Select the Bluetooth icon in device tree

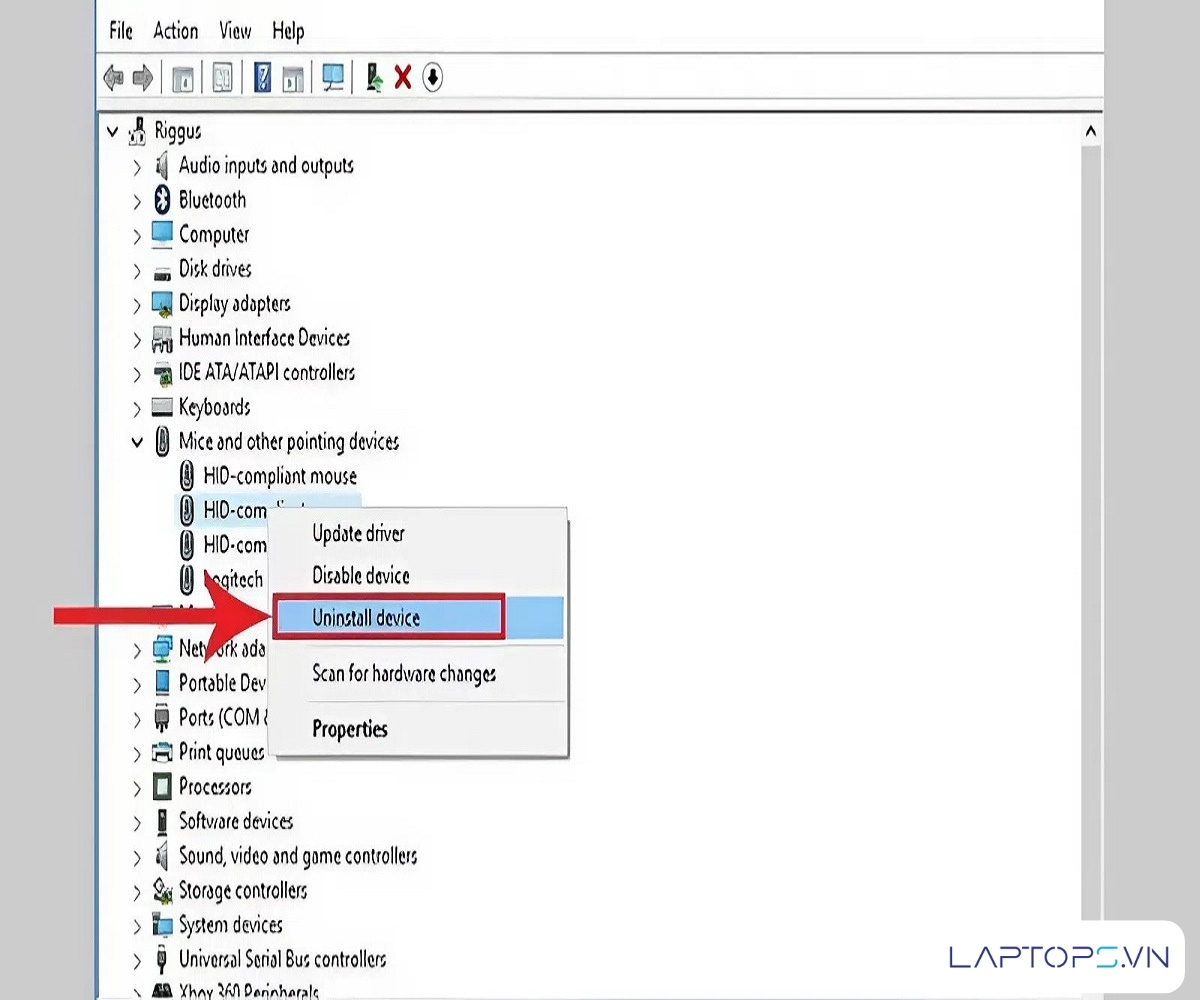162,200
